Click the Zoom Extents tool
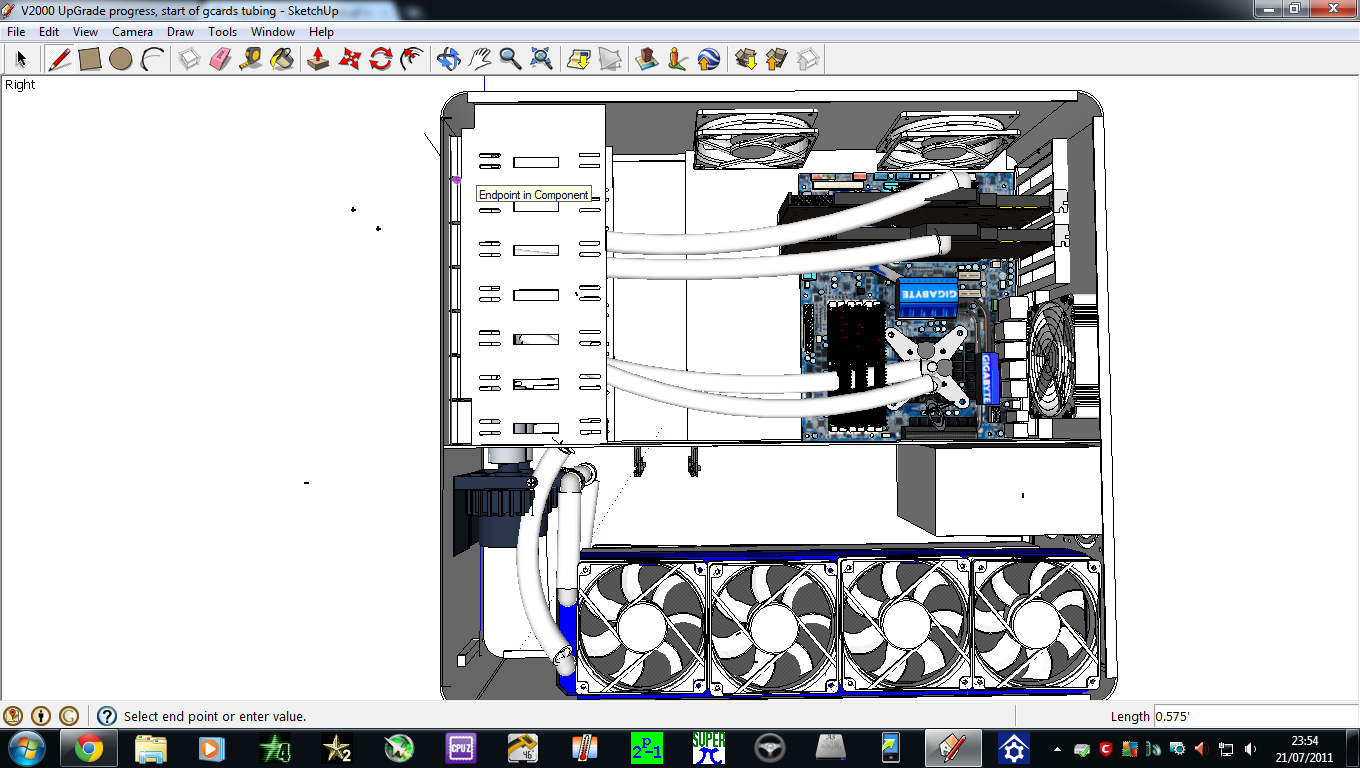This screenshot has width=1360, height=768. pyautogui.click(x=541, y=60)
